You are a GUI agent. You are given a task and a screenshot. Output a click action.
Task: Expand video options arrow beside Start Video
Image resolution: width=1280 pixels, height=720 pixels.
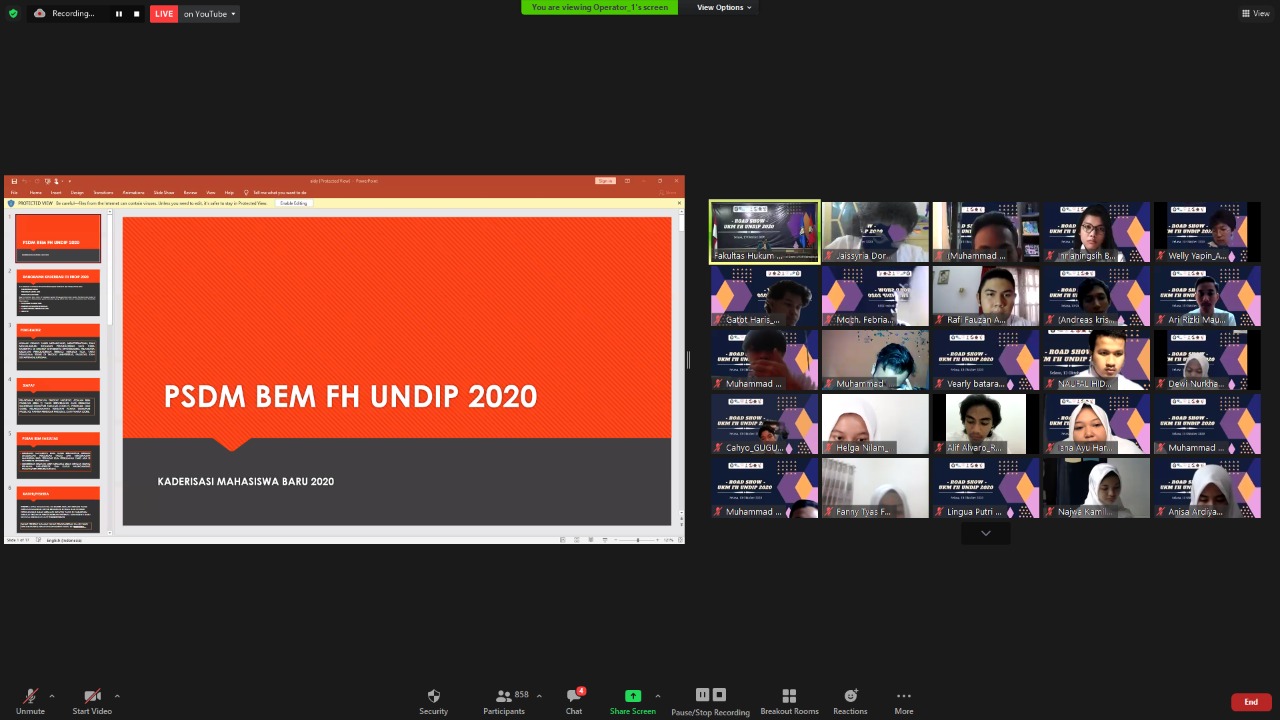117,696
